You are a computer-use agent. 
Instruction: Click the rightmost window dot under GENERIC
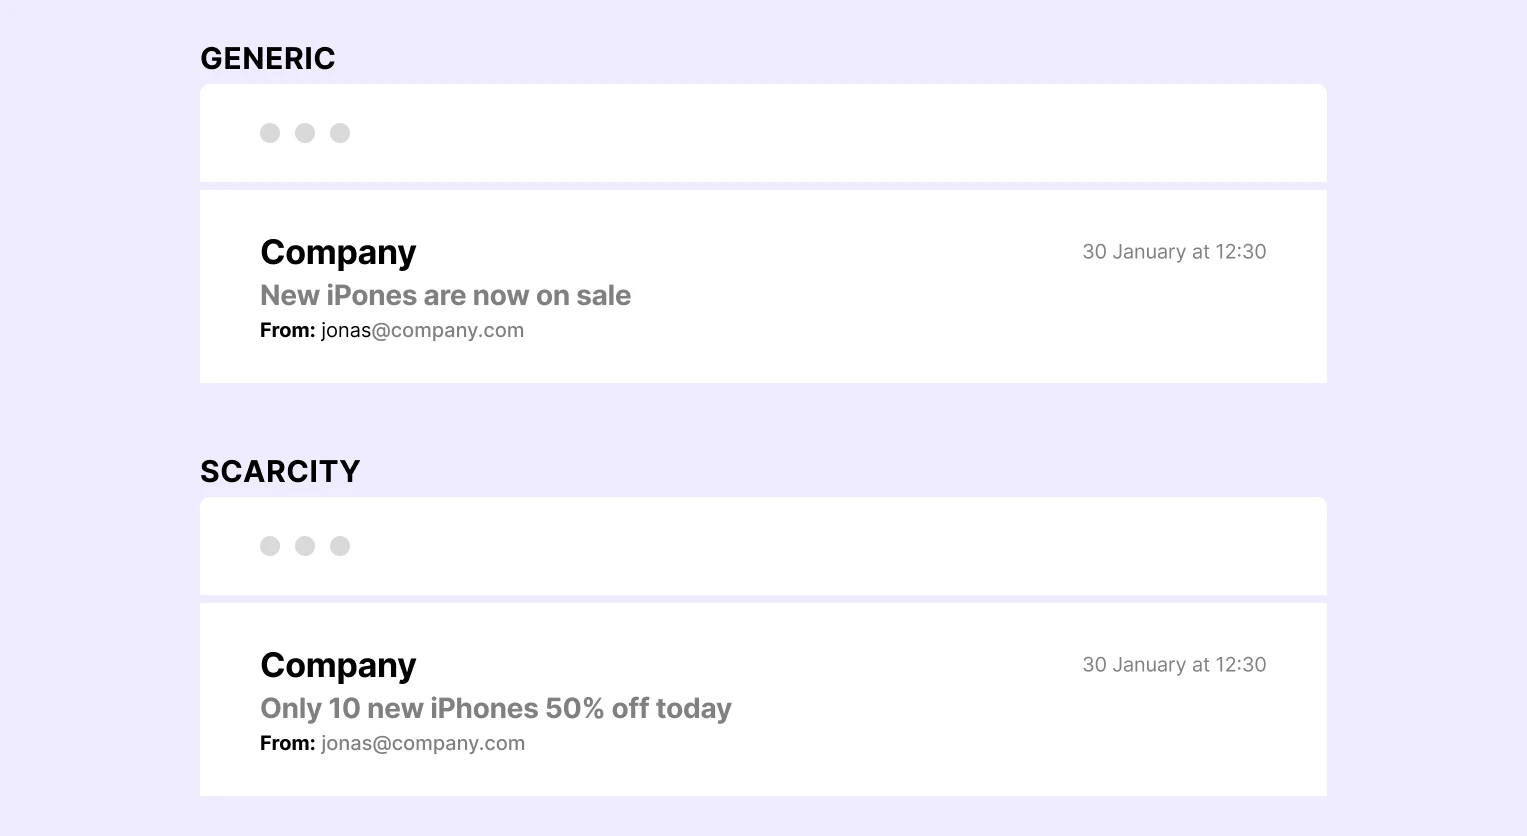point(340,133)
